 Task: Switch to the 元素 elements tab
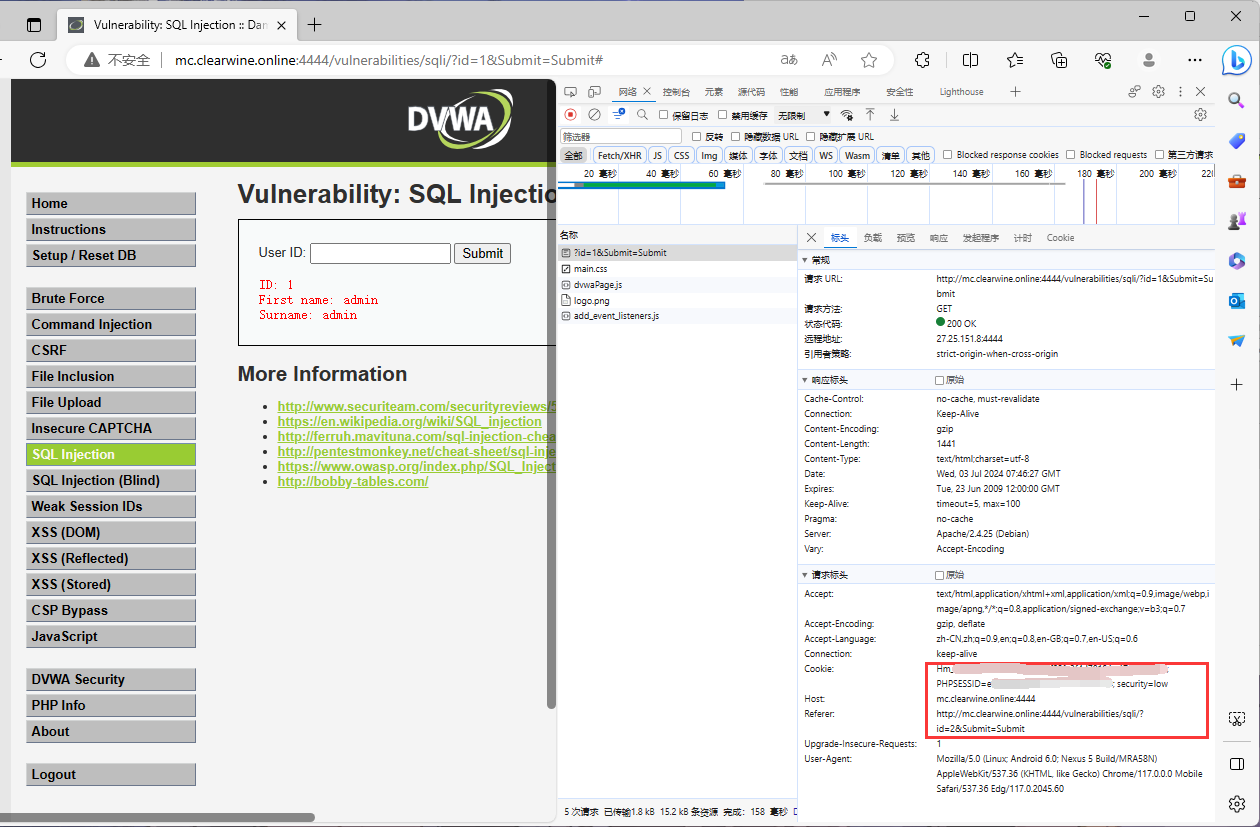(x=713, y=92)
